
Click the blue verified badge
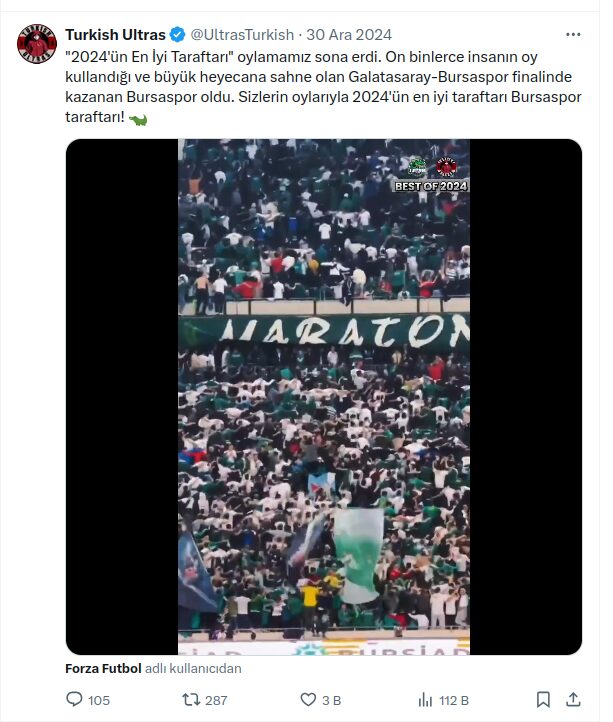tap(177, 35)
